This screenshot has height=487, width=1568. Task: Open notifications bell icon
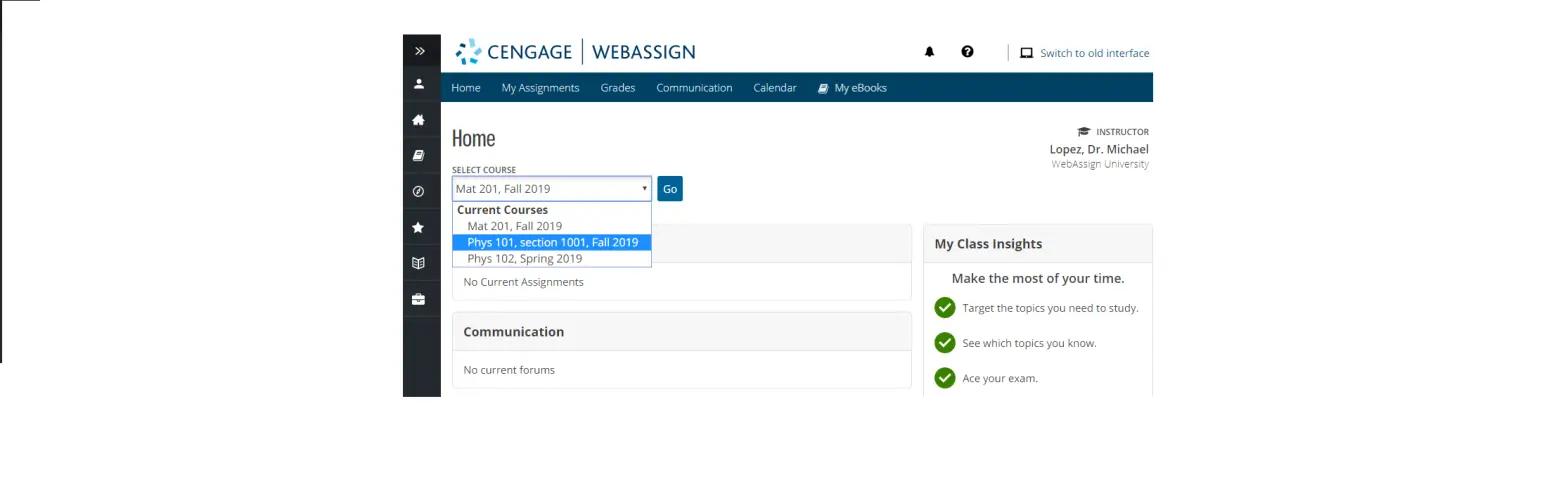929,52
